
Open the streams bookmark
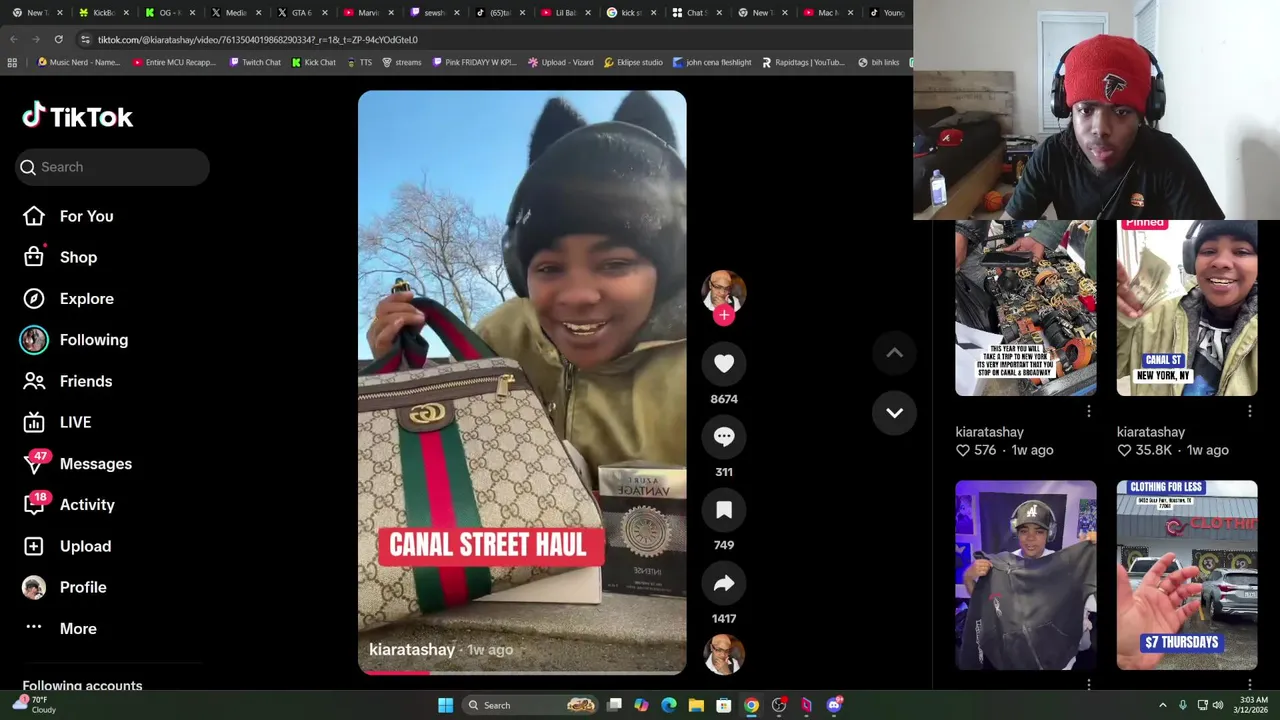point(402,62)
